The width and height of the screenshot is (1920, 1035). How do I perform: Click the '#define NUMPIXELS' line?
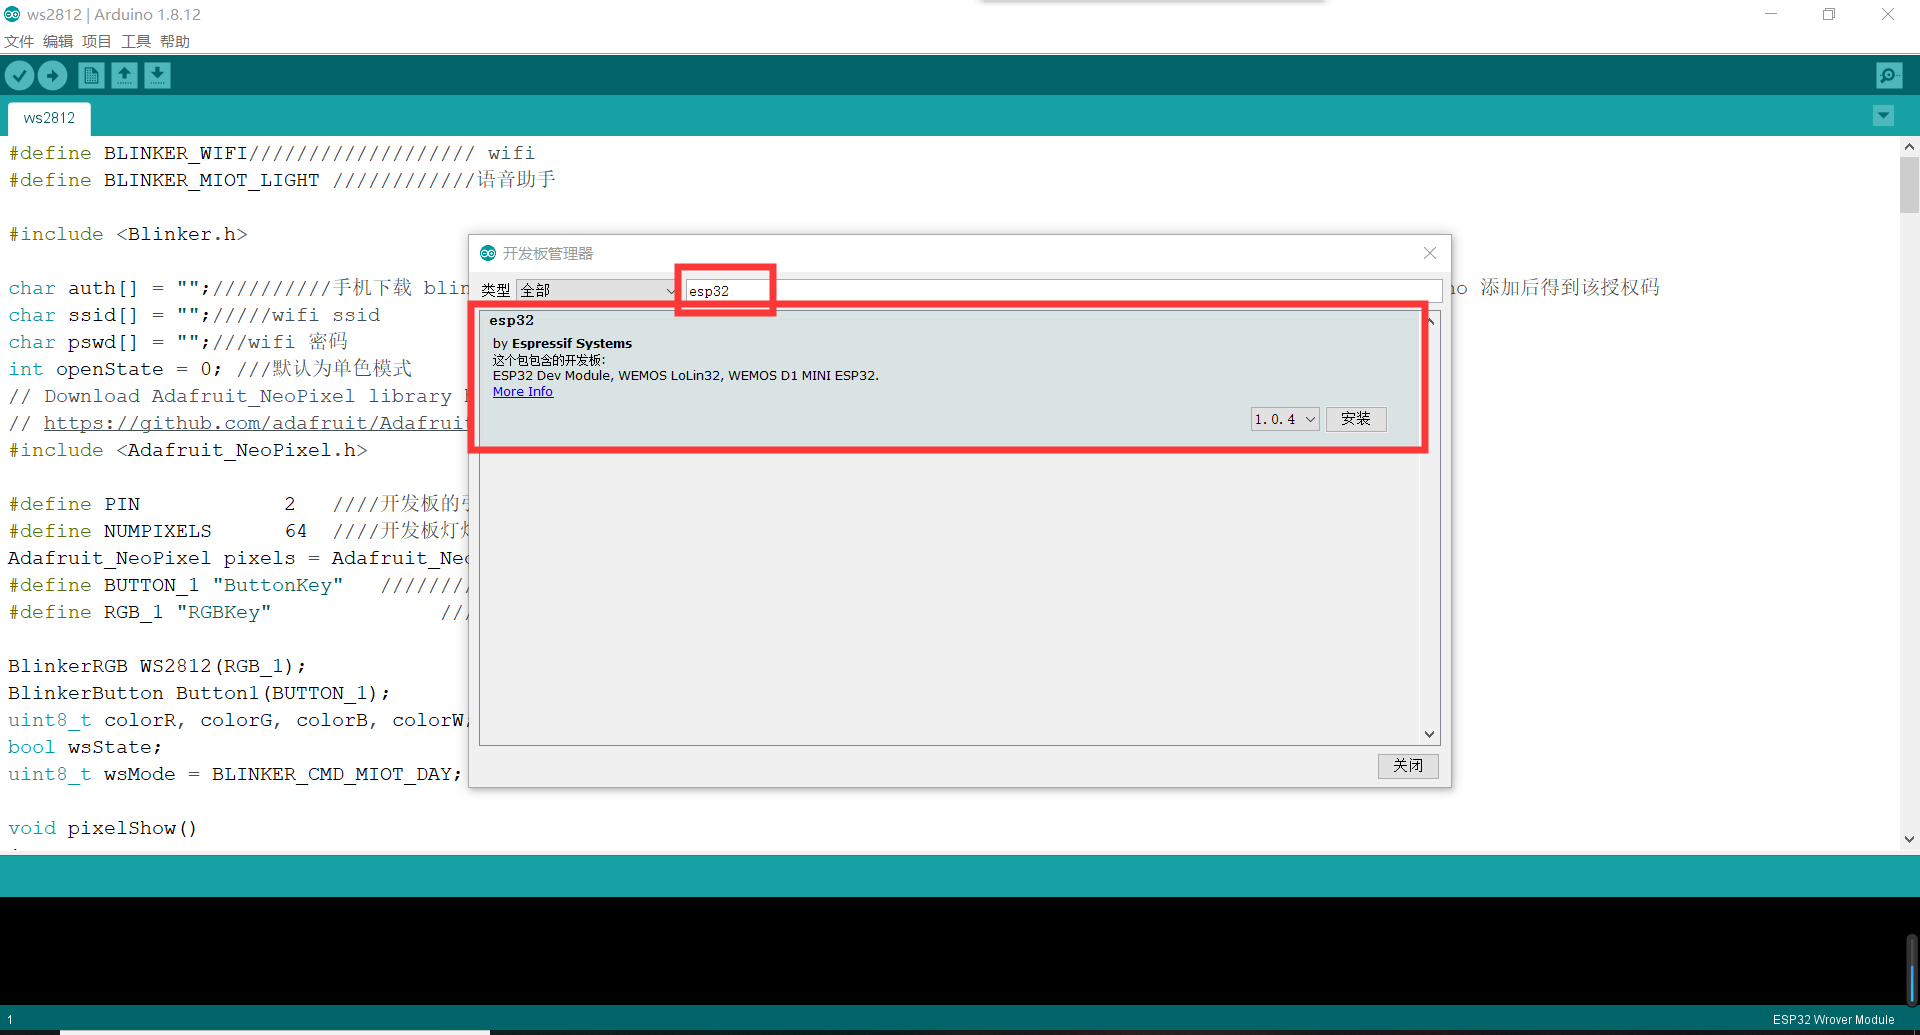(239, 531)
